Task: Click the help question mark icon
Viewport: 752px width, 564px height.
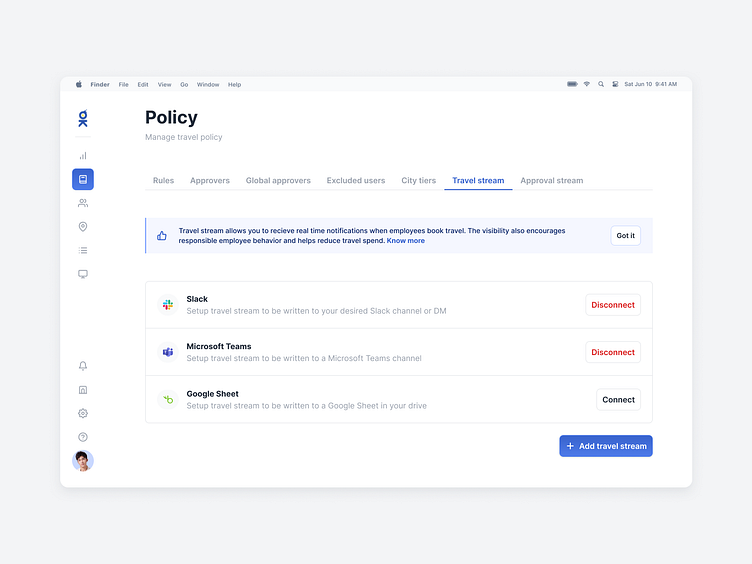Action: point(83,437)
